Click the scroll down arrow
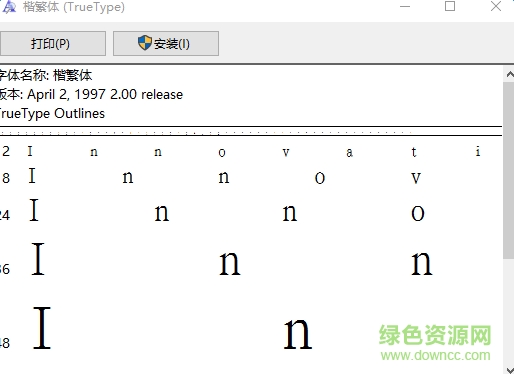 coord(509,370)
